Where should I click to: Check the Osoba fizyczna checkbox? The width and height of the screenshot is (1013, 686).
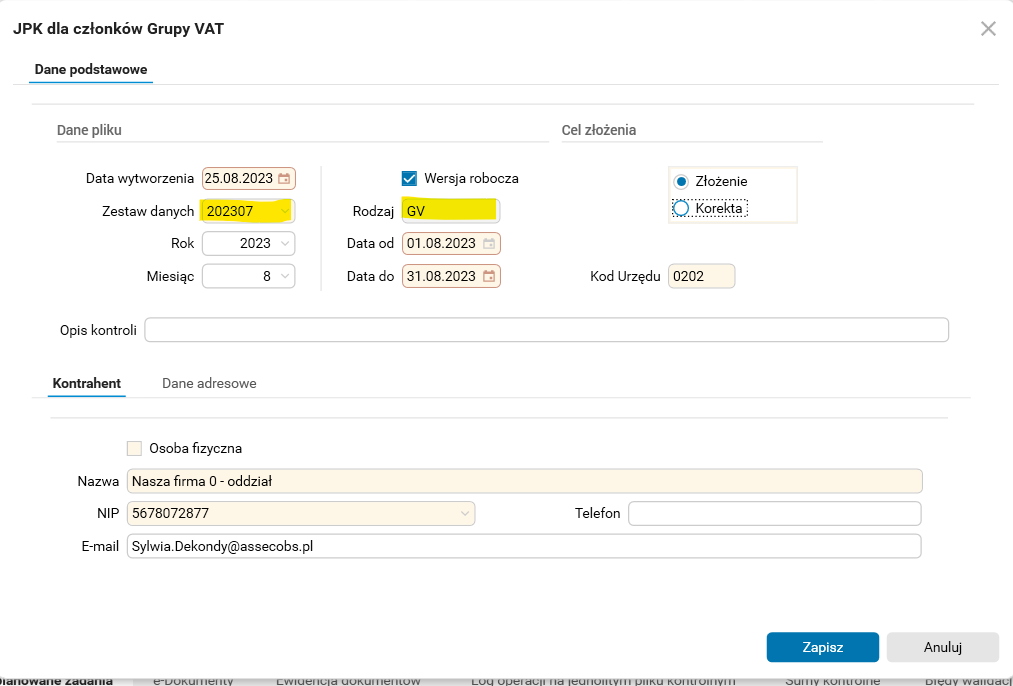pyautogui.click(x=135, y=449)
